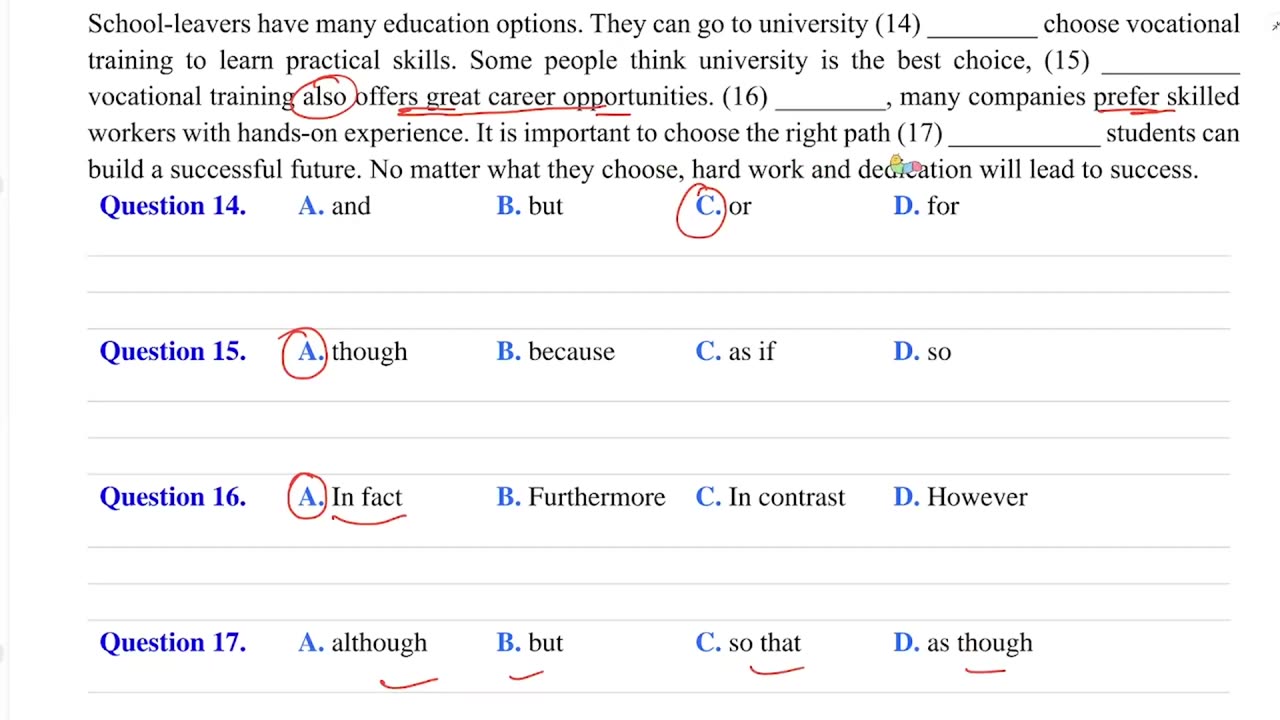
Task: Click the collapse arrows icon at top-right corner
Action: pos(1275,26)
